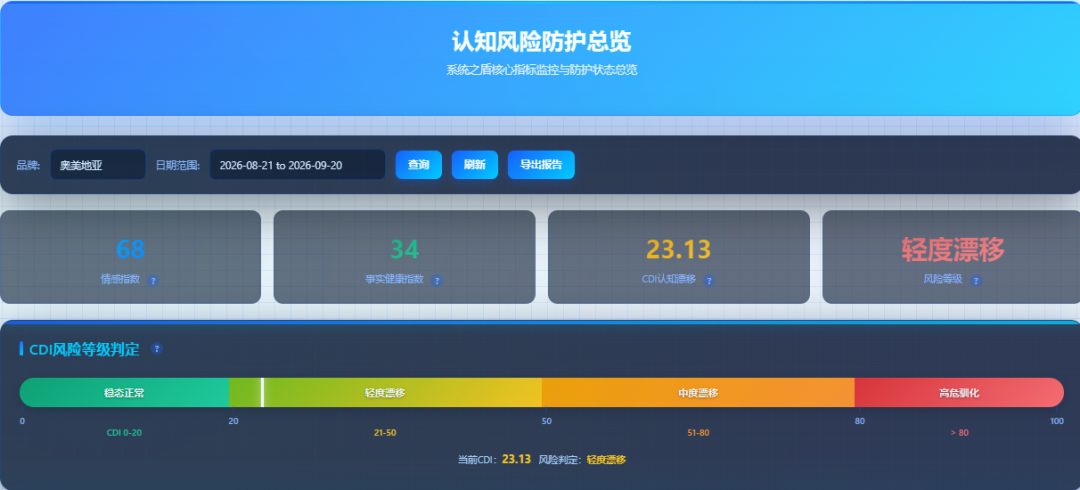Click the 事实健康指数 label
The image size is (1080, 490).
pyautogui.click(x=395, y=279)
